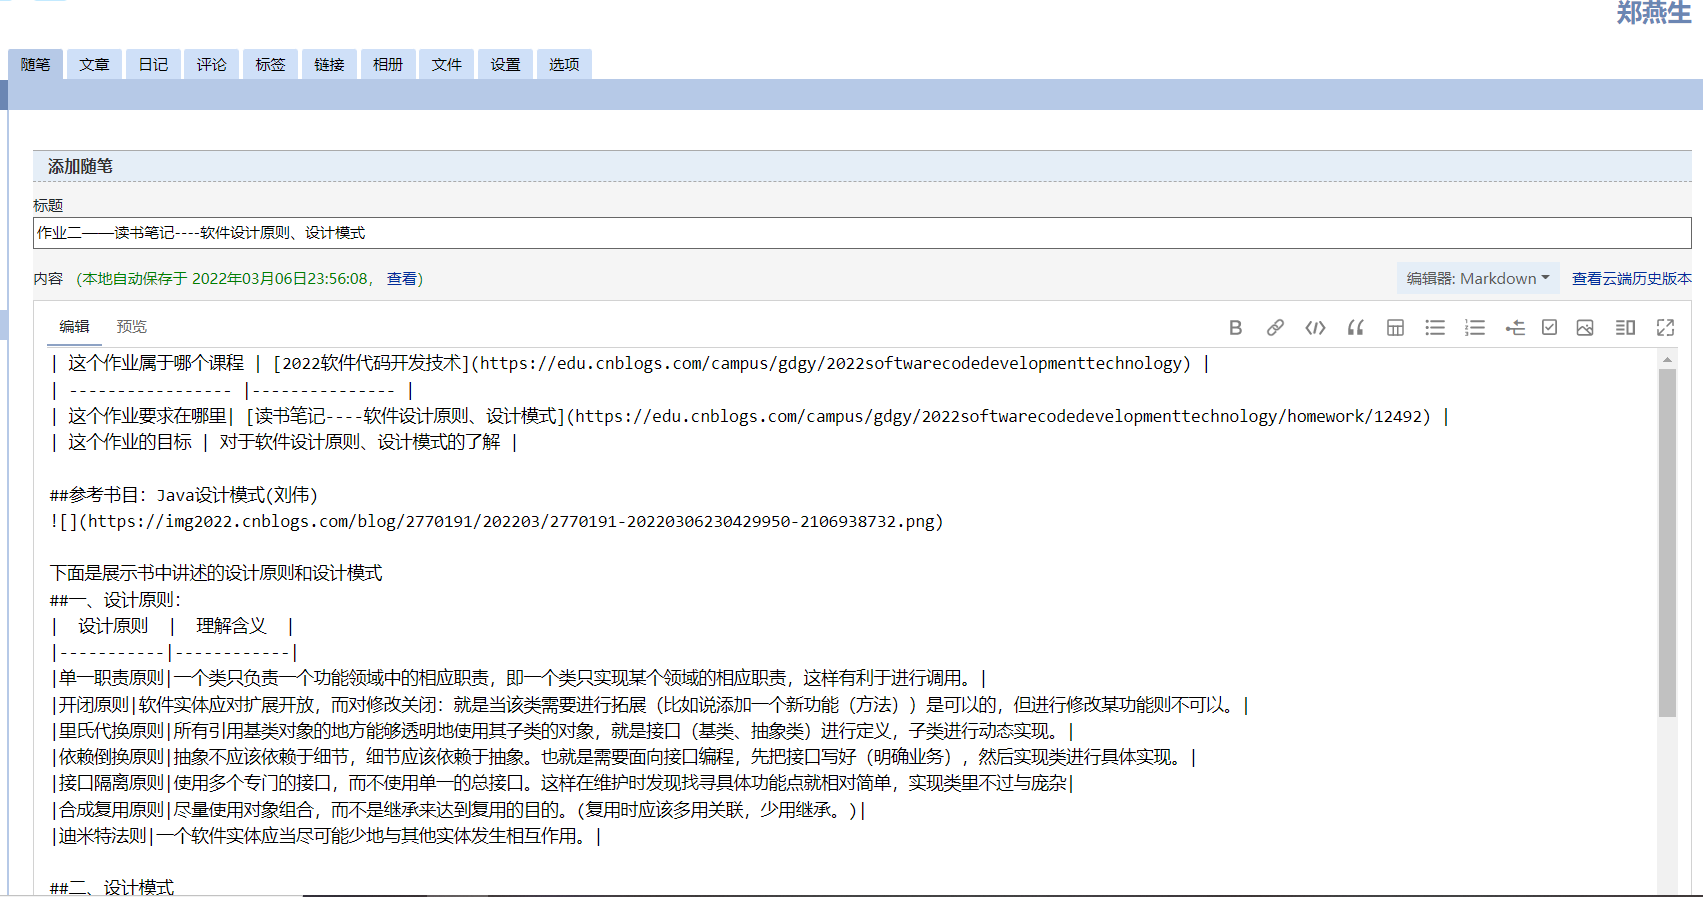Image resolution: width=1703 pixels, height=897 pixels.
Task: Switch to the 随笔 tab
Action: click(x=35, y=64)
